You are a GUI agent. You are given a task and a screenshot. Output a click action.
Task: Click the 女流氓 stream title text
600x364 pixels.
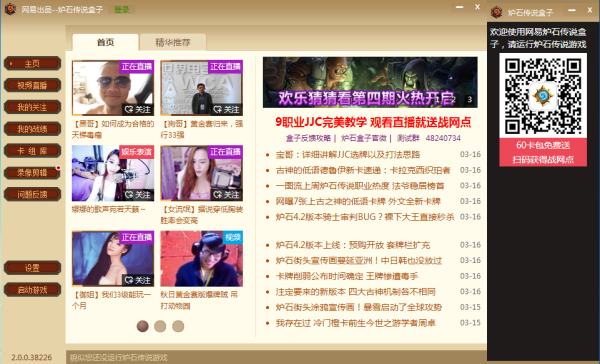coord(201,215)
